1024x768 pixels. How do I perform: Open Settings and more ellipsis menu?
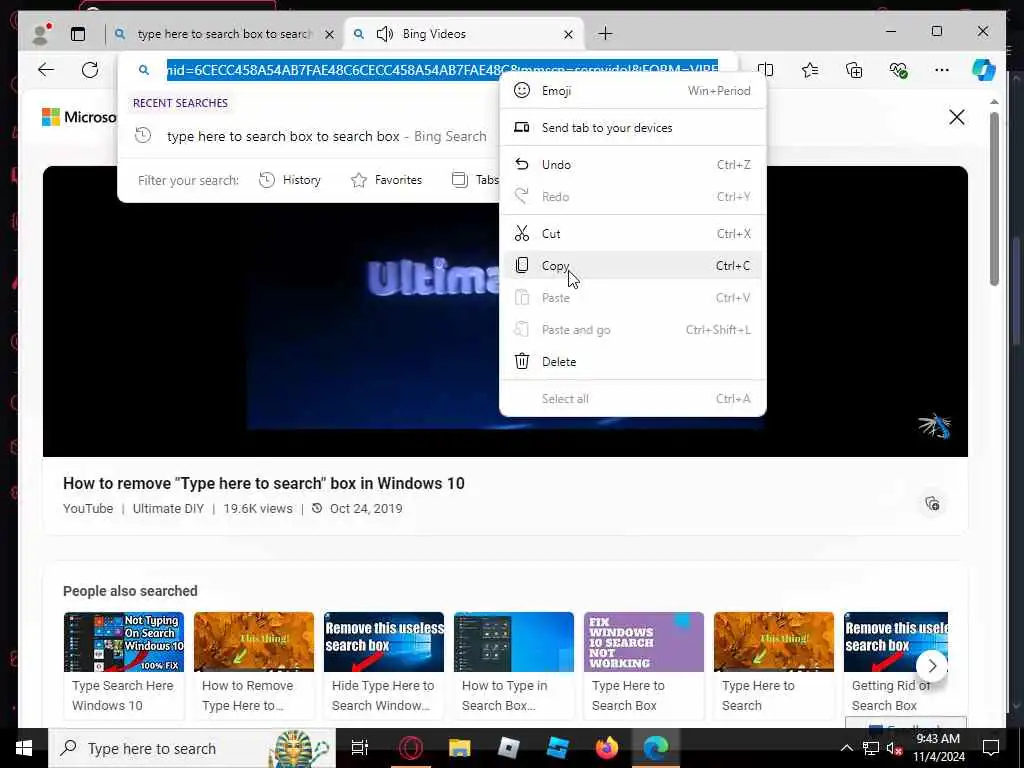point(941,70)
